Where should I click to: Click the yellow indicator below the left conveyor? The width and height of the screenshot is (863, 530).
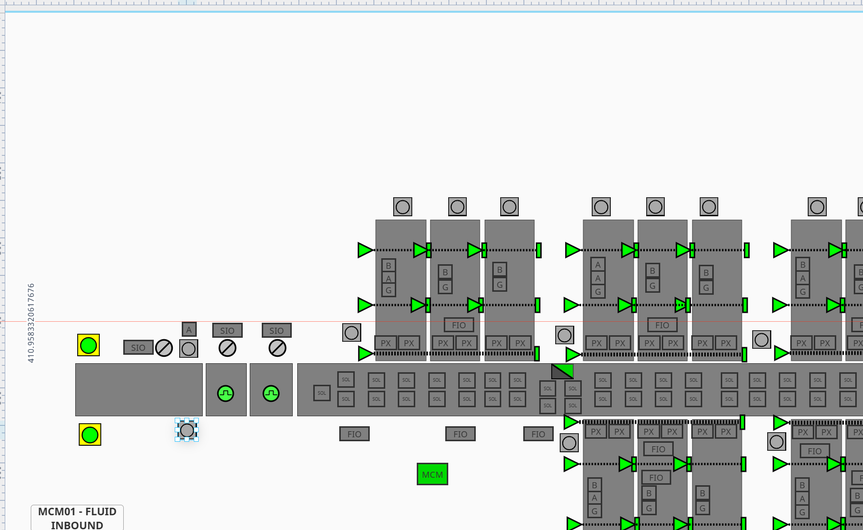pos(90,434)
